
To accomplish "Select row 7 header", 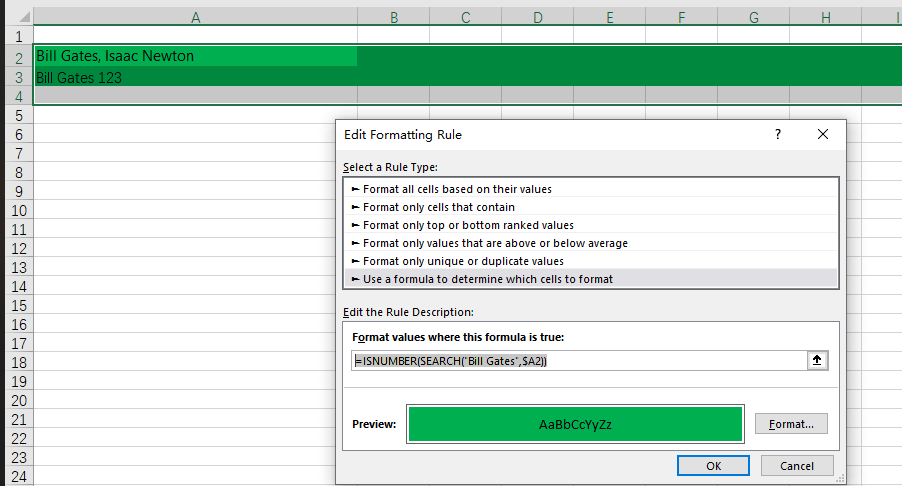I will [19, 154].
